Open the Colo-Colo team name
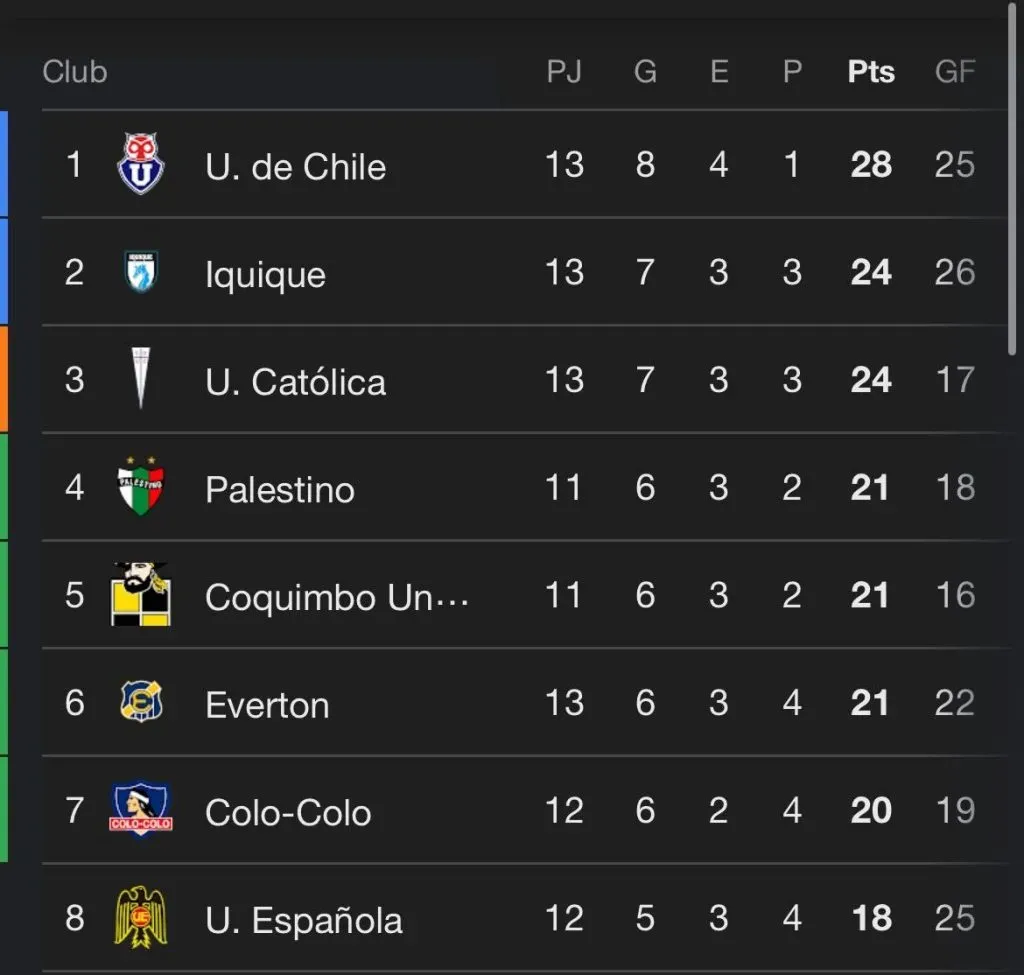Image resolution: width=1024 pixels, height=975 pixels. coord(288,812)
